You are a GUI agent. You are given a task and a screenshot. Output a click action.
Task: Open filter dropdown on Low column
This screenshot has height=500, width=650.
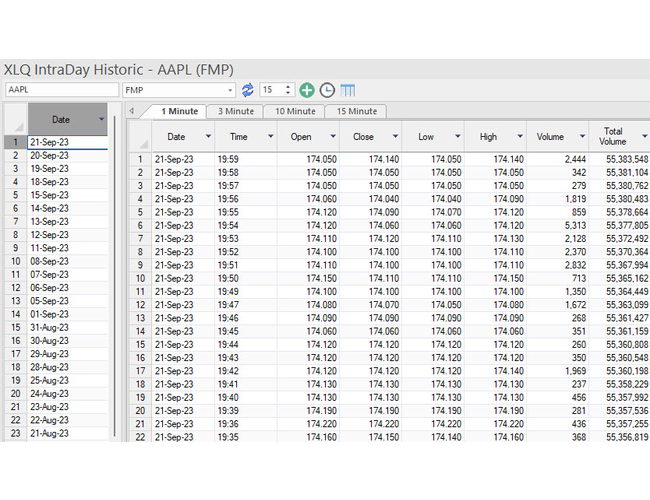click(457, 136)
